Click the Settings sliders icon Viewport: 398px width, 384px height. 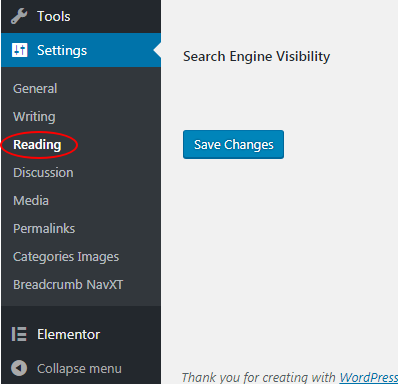(x=20, y=50)
